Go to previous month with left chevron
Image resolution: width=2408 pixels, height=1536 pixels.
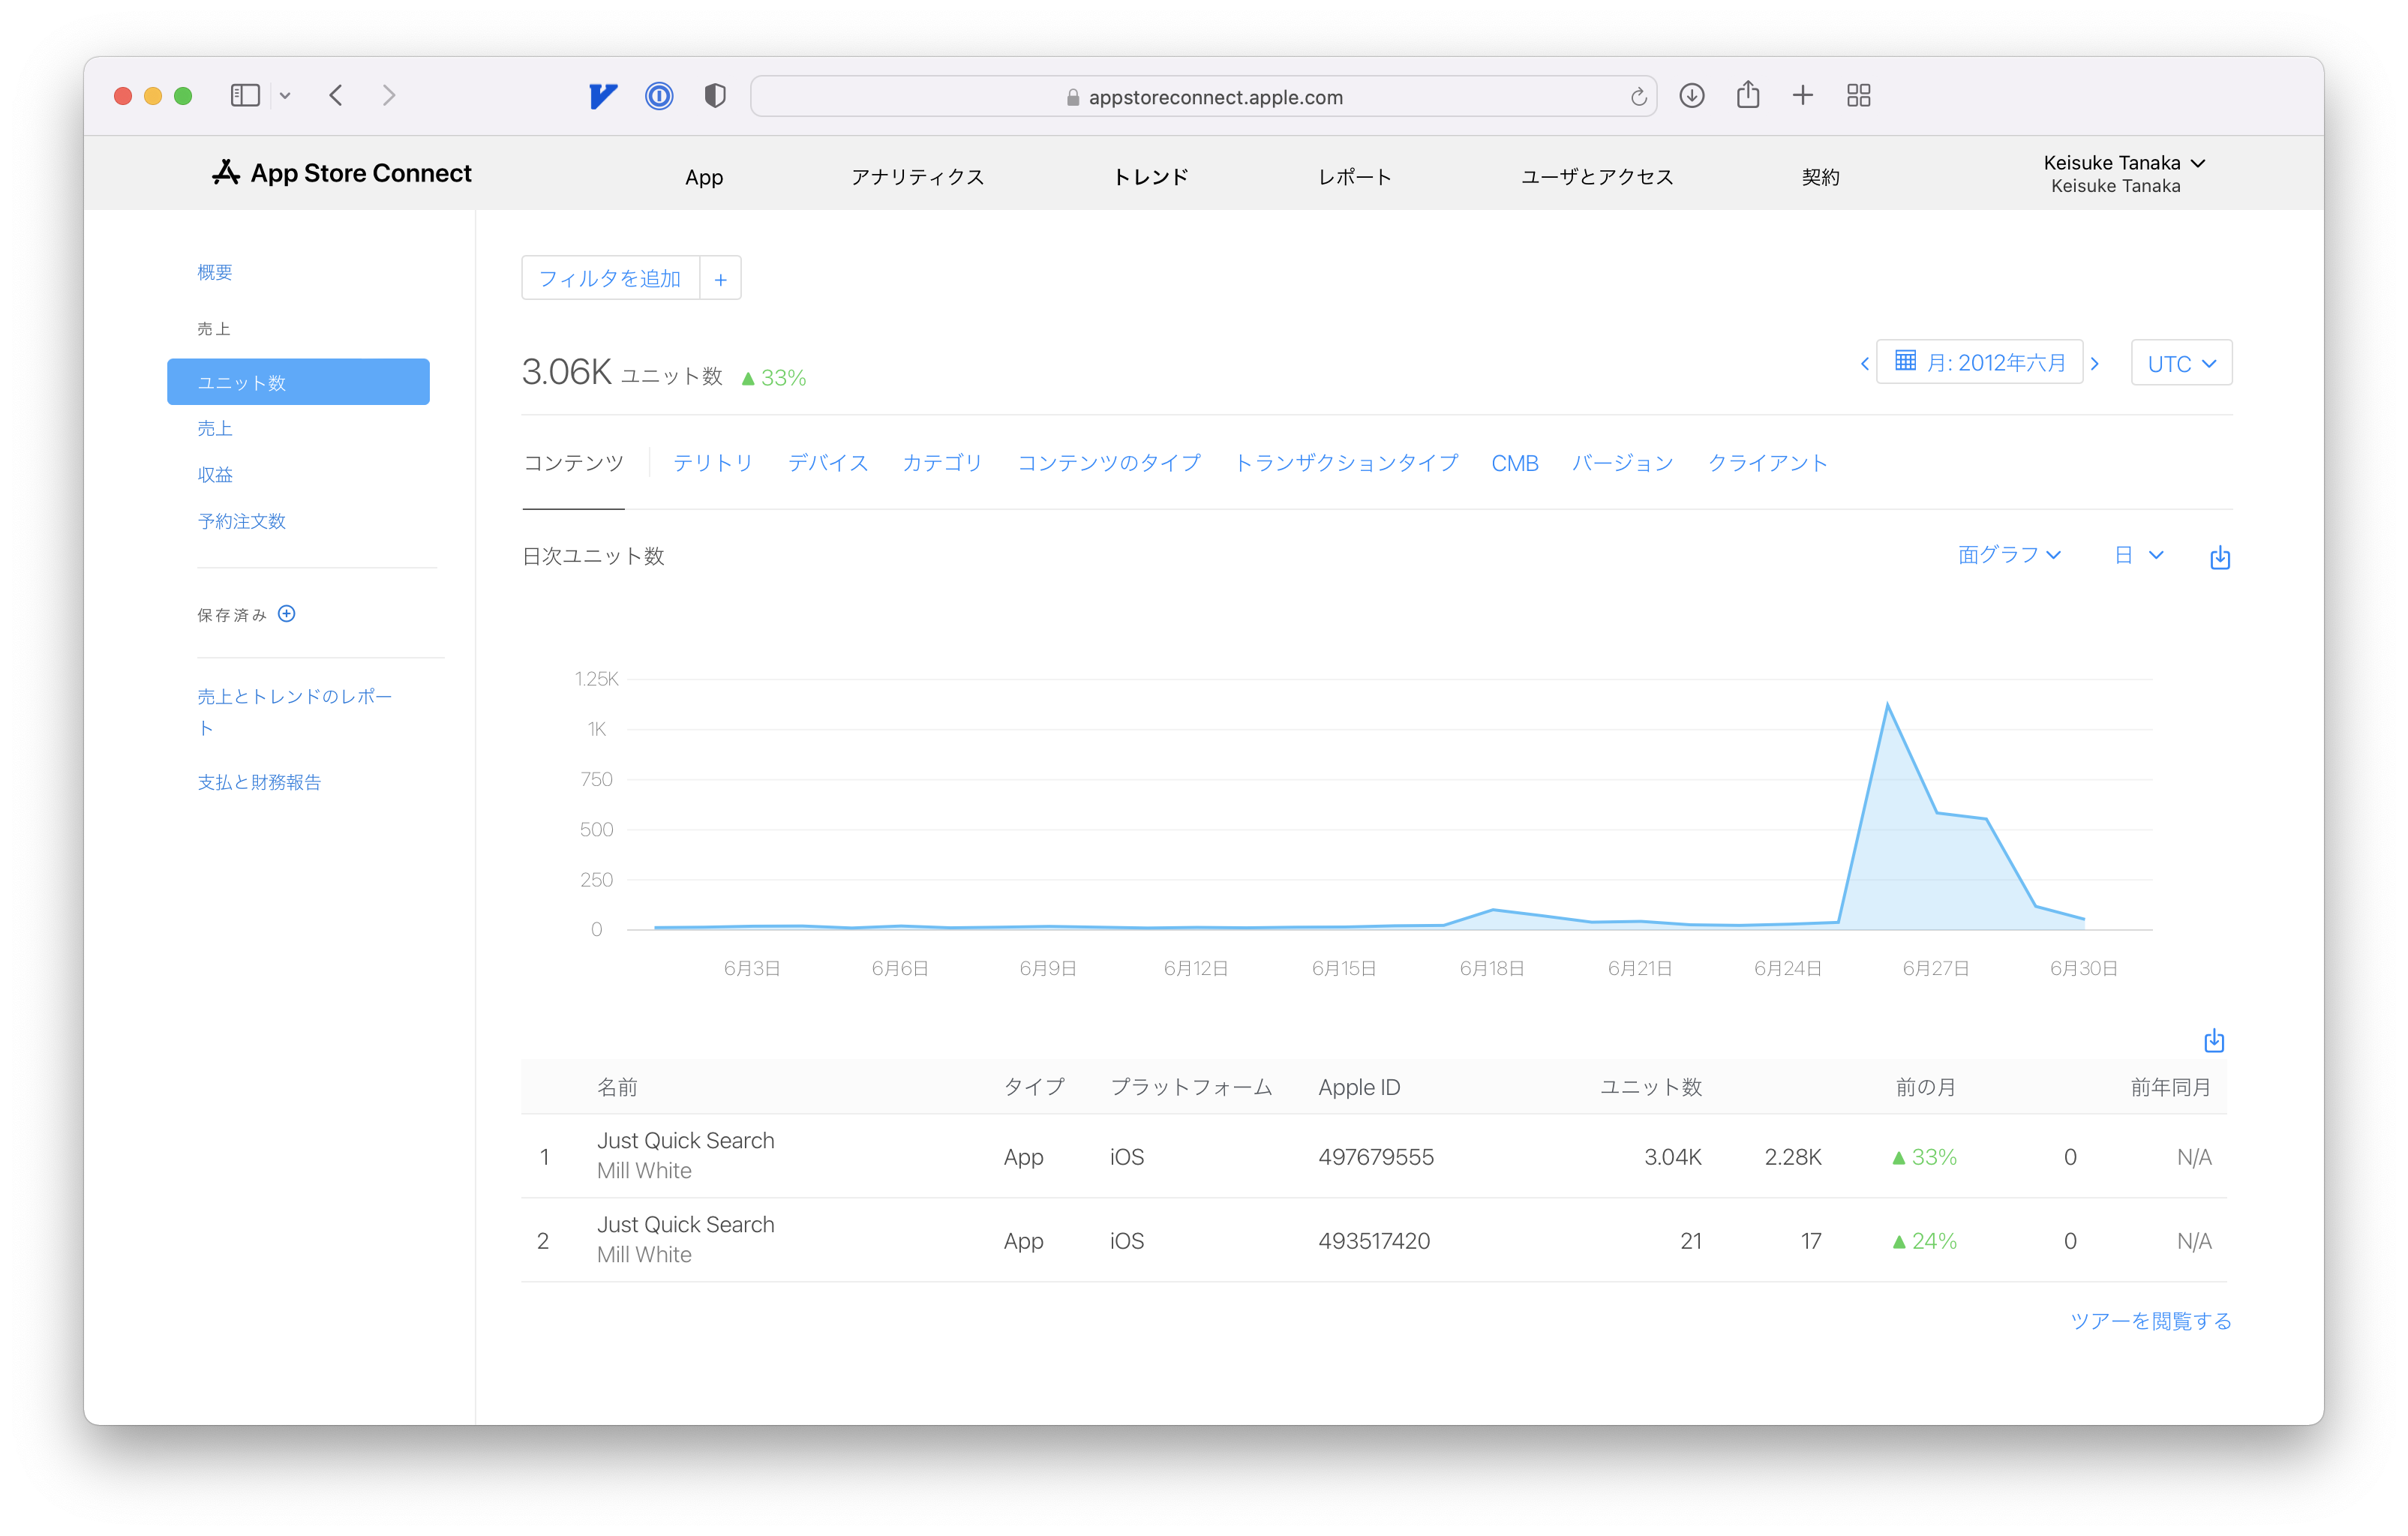[x=1864, y=363]
